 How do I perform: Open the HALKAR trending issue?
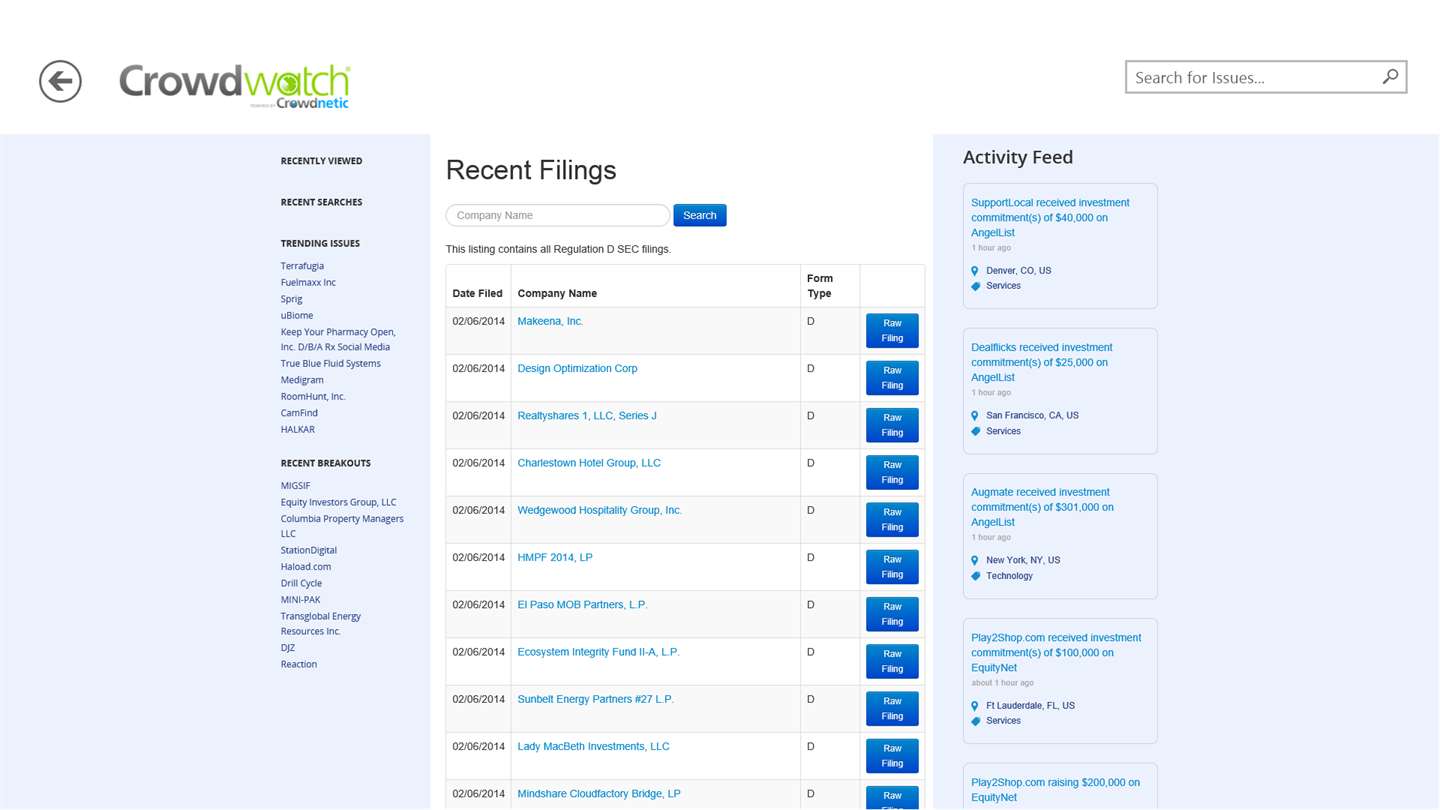point(297,429)
